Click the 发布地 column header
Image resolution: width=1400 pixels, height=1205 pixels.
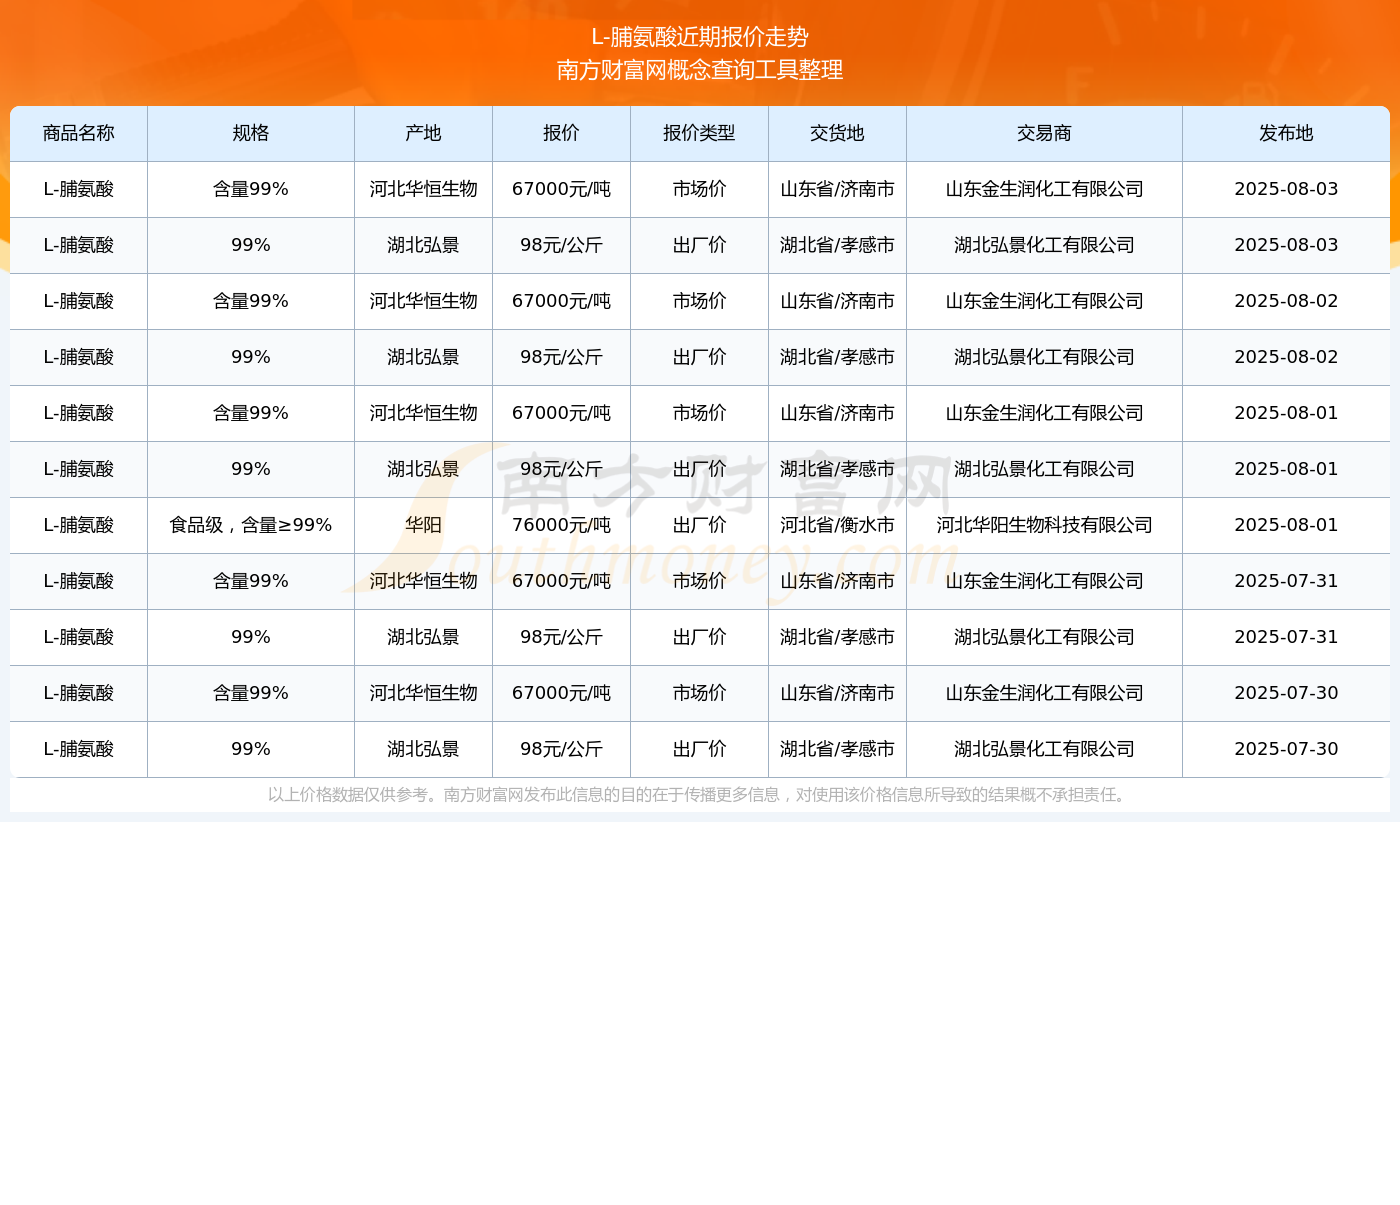tap(1286, 133)
